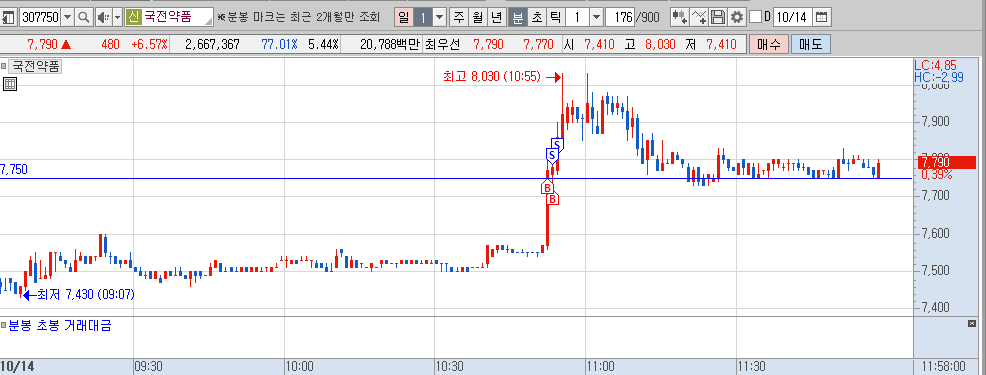Screen dimensions: 986x375
Task: Click the 고 8,030 high price value
Action: click(x=660, y=44)
